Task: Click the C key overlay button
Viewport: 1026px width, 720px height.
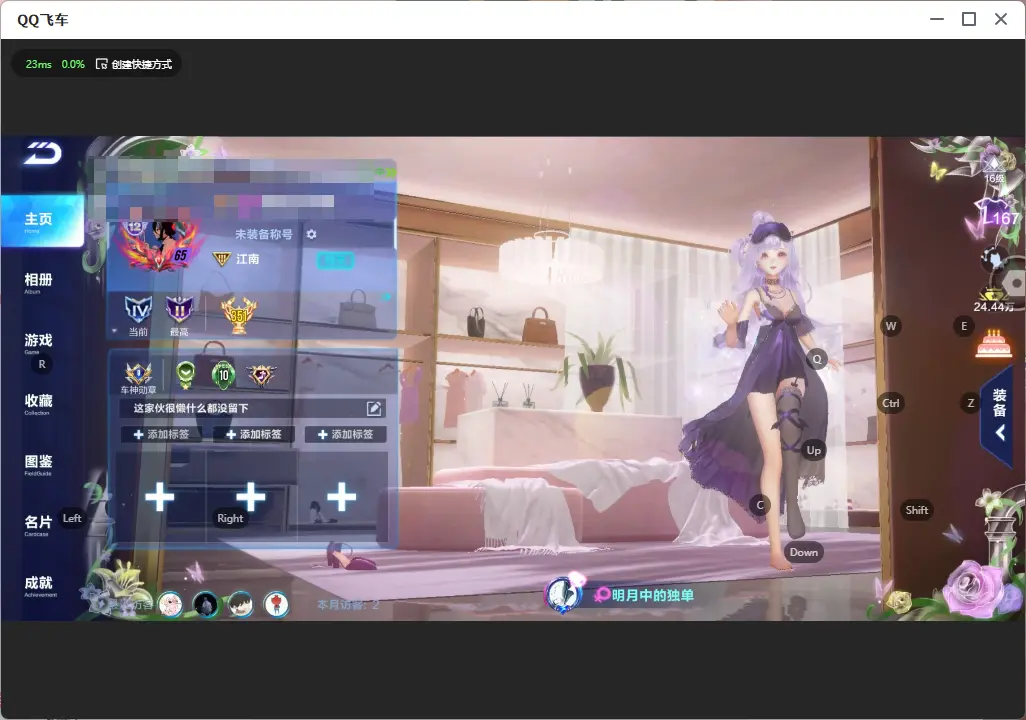Action: (x=760, y=505)
